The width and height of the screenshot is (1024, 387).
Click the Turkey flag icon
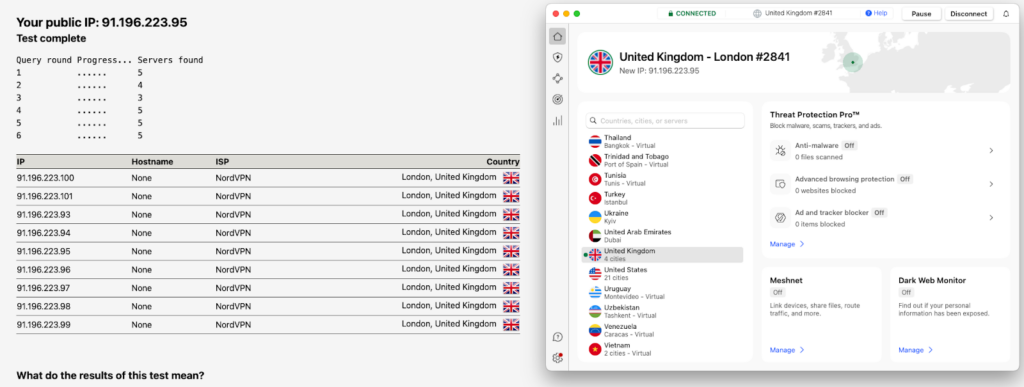coord(595,198)
